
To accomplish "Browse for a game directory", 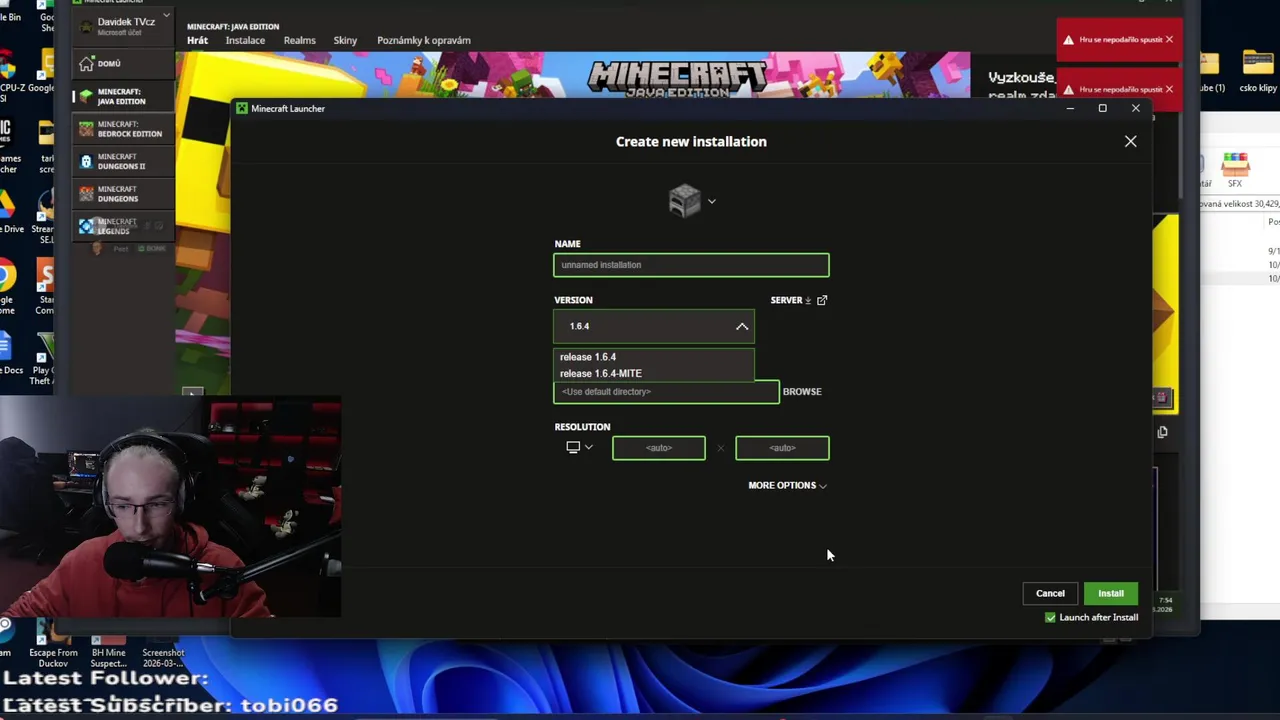I will pyautogui.click(x=802, y=392).
